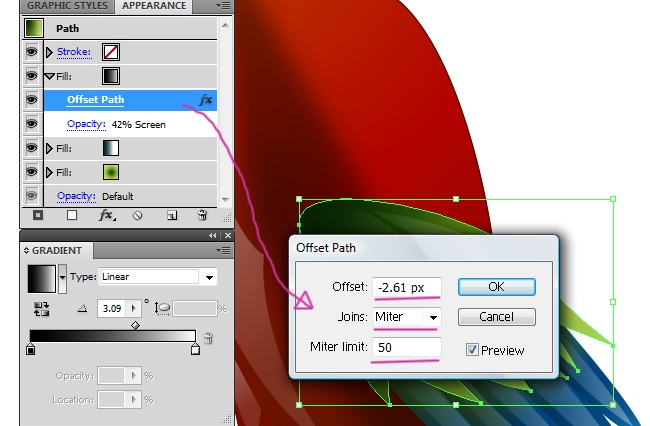This screenshot has width=650, height=426.
Task: Toggle visibility of the Offset Path effect
Action: pyautogui.click(x=31, y=100)
